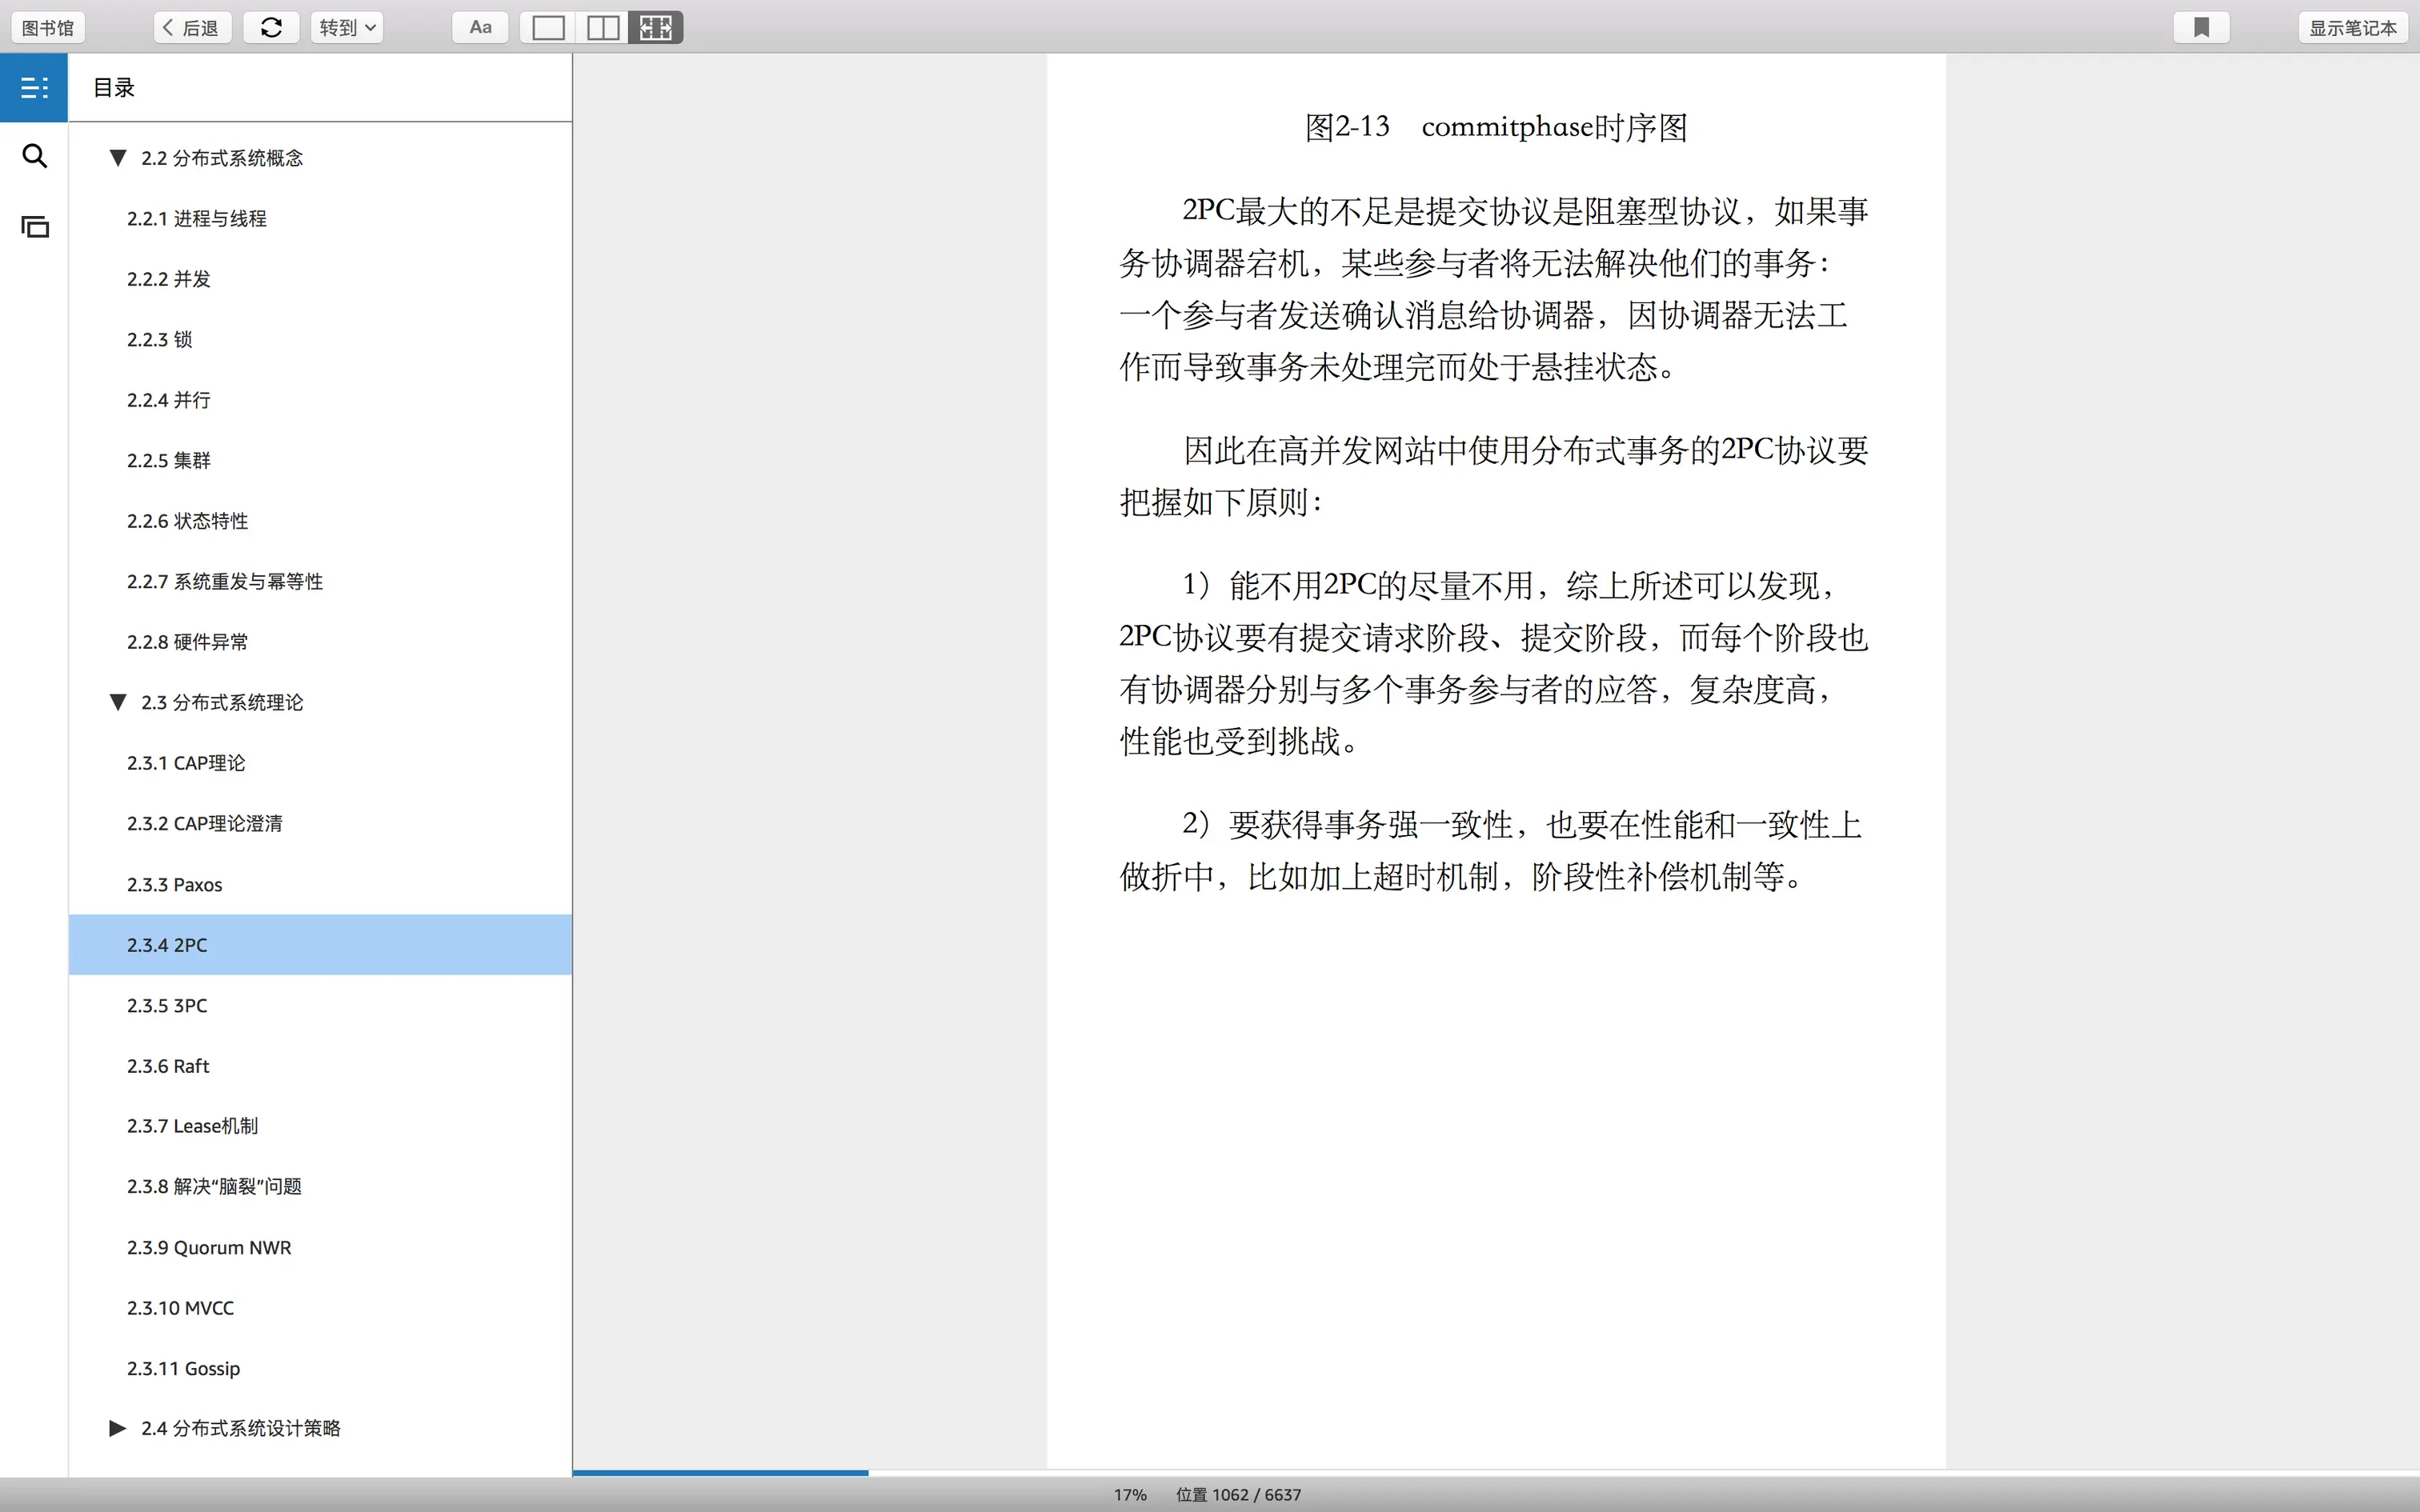The height and width of the screenshot is (1512, 2420).
Task: Collapse the 2.2 分布式系统概念 section
Action: [118, 158]
